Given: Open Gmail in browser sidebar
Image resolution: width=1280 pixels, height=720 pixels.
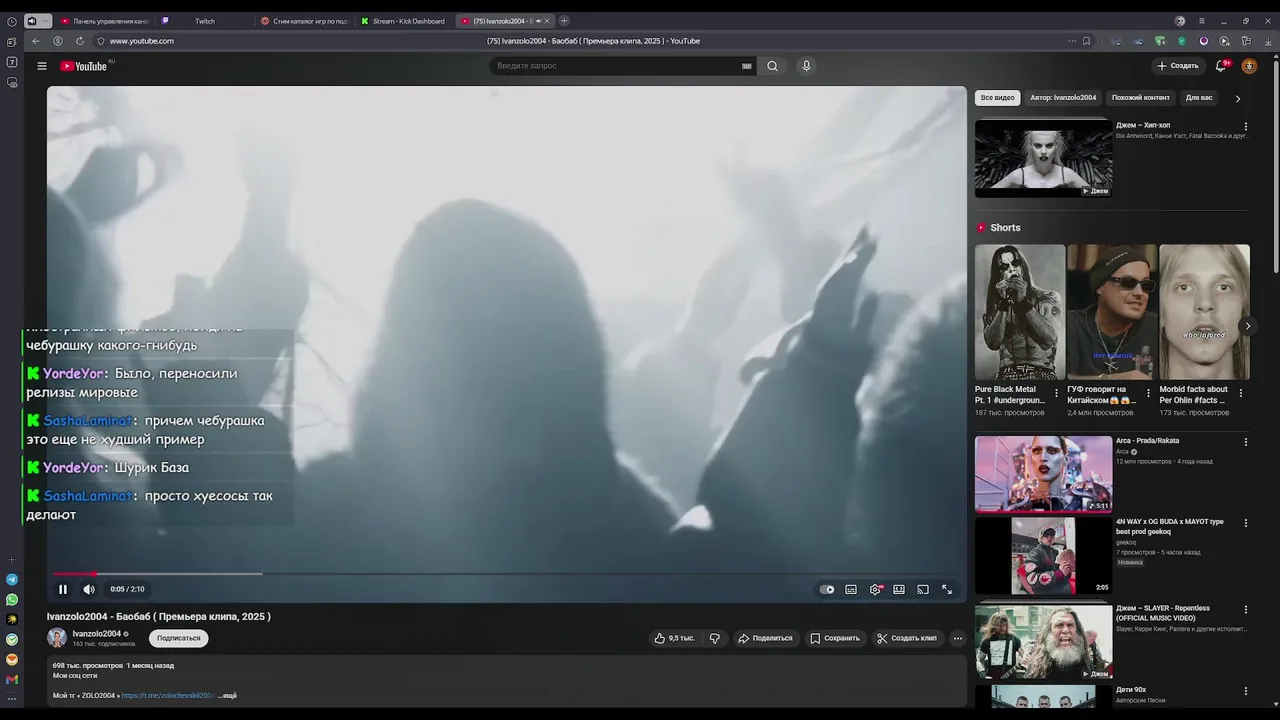Looking at the screenshot, I should (x=12, y=680).
